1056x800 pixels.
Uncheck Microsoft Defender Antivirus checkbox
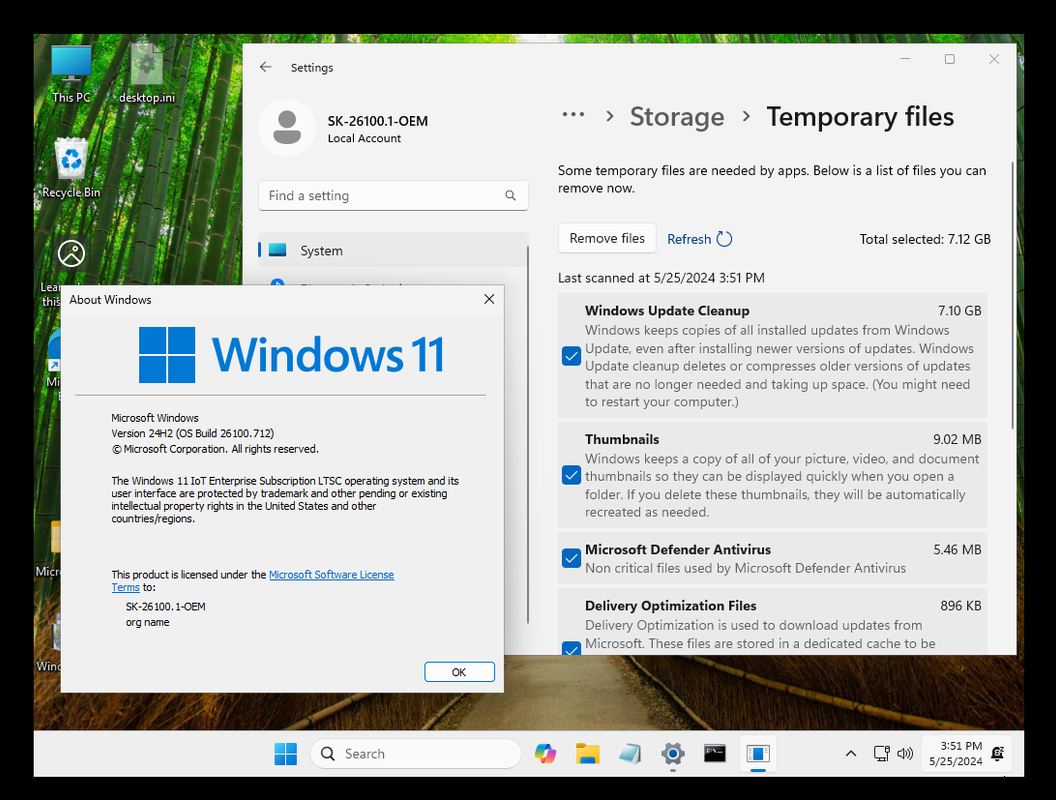click(571, 558)
